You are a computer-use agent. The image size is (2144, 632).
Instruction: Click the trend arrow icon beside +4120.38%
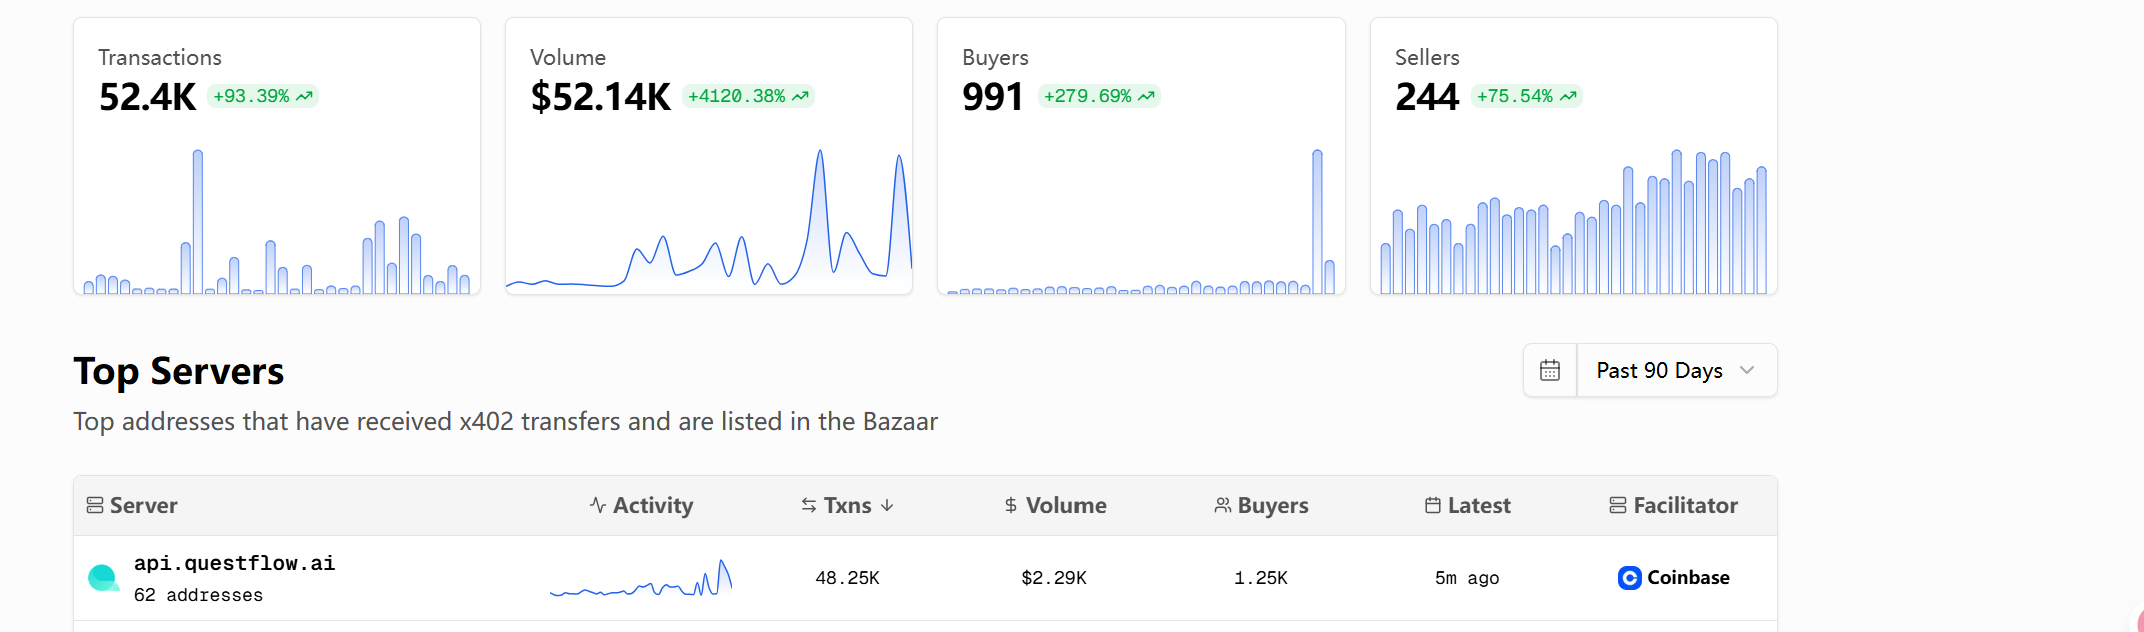click(x=800, y=96)
